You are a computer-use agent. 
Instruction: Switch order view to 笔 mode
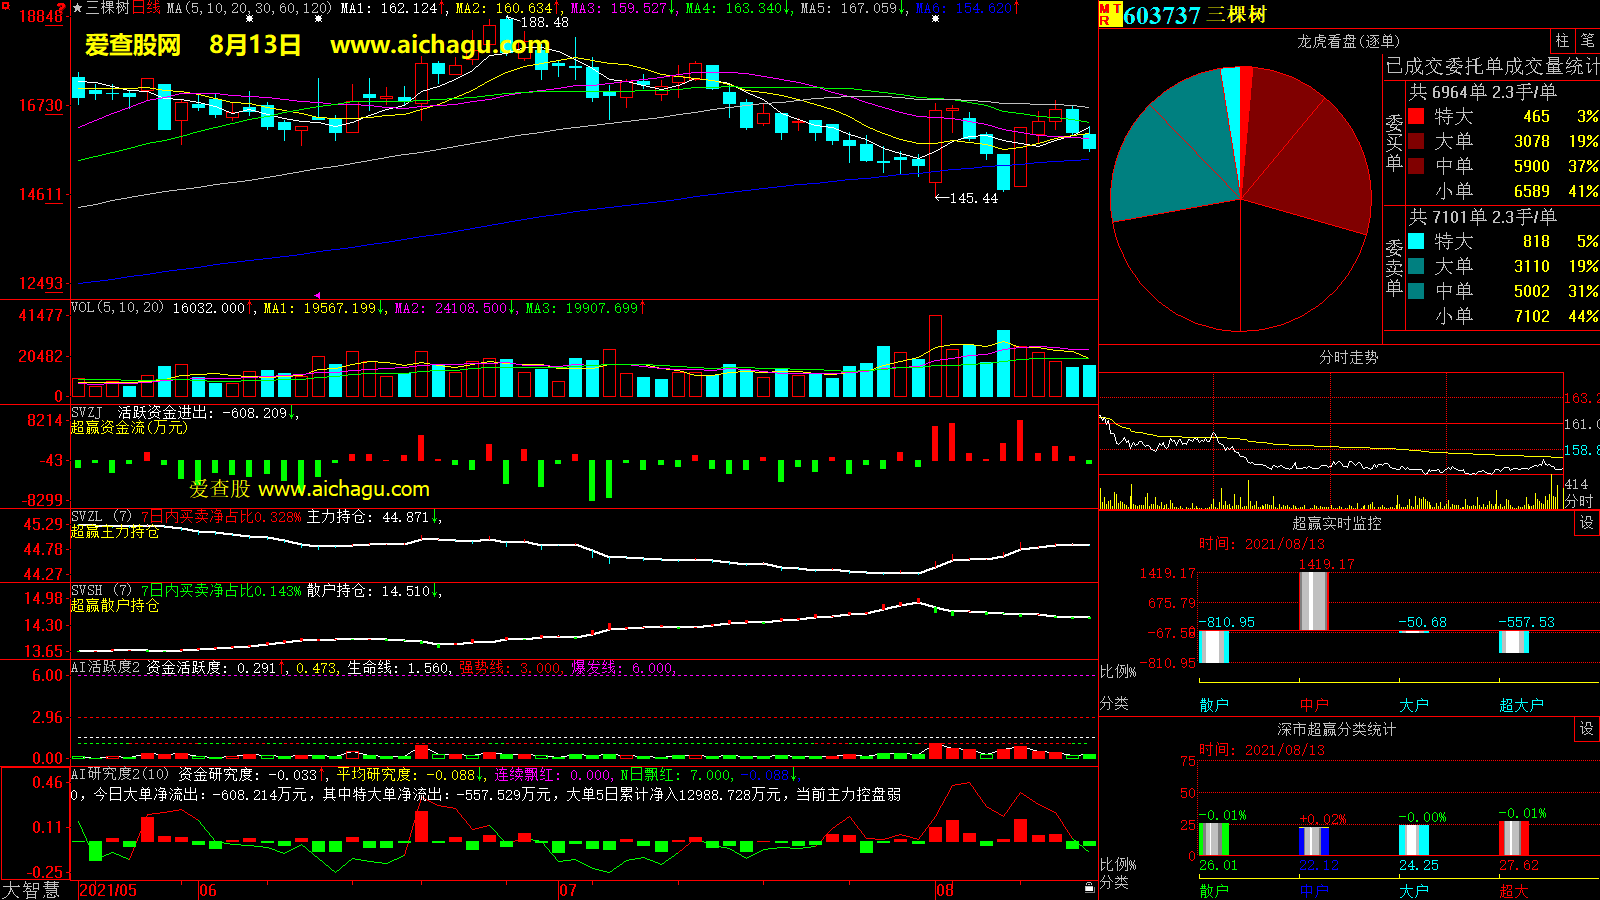pos(1587,41)
